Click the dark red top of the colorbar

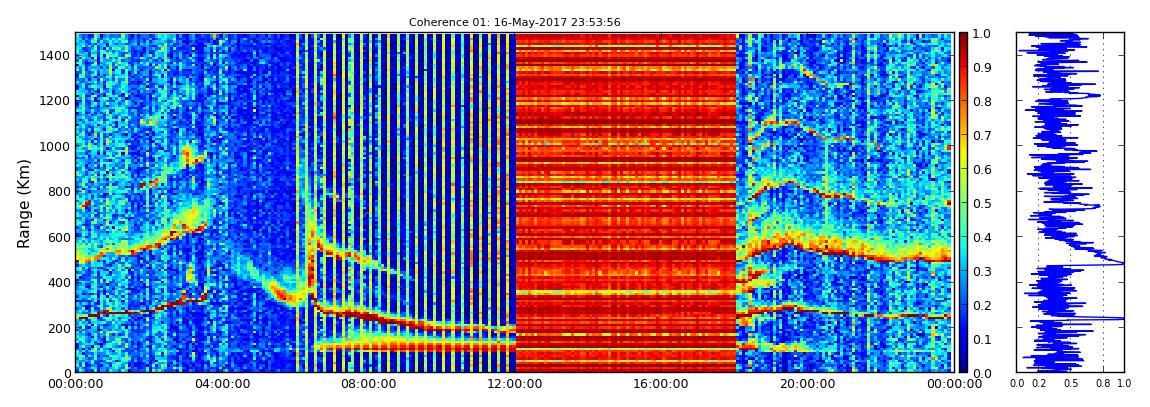pyautogui.click(x=963, y=38)
